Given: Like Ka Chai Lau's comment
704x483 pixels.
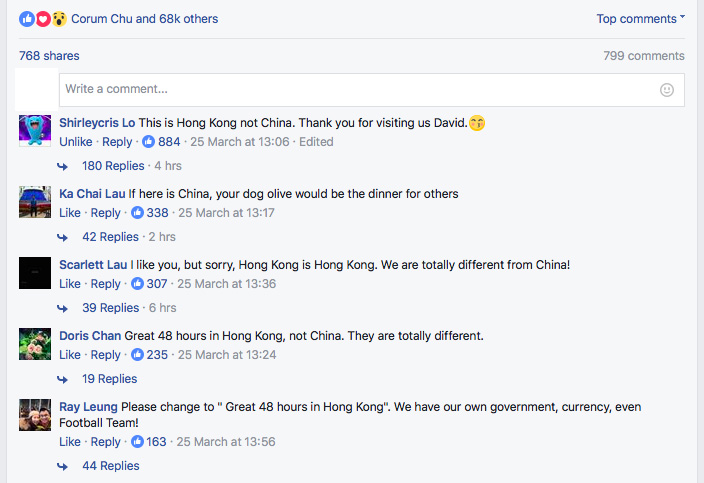Looking at the screenshot, I should pos(70,213).
